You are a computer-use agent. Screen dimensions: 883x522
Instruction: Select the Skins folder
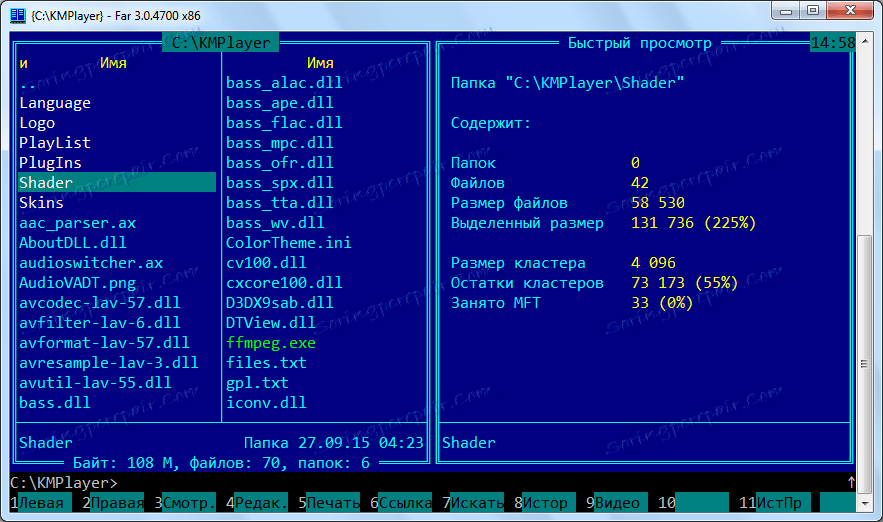41,203
